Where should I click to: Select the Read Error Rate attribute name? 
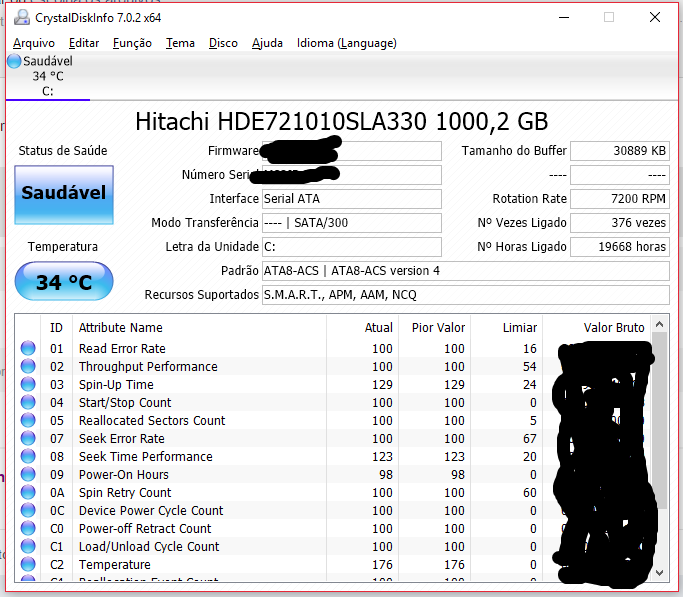pos(122,349)
